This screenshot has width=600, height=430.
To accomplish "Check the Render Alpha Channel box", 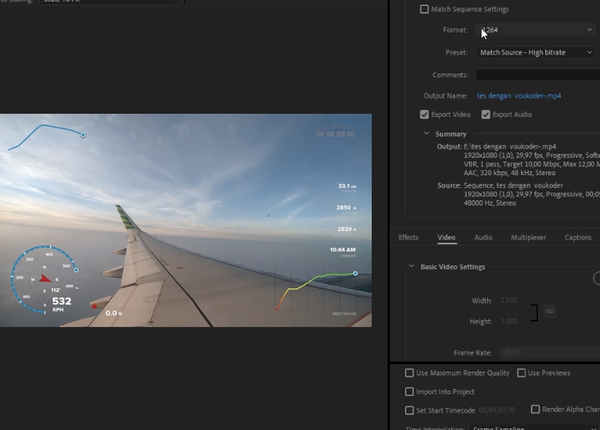I will pos(534,409).
